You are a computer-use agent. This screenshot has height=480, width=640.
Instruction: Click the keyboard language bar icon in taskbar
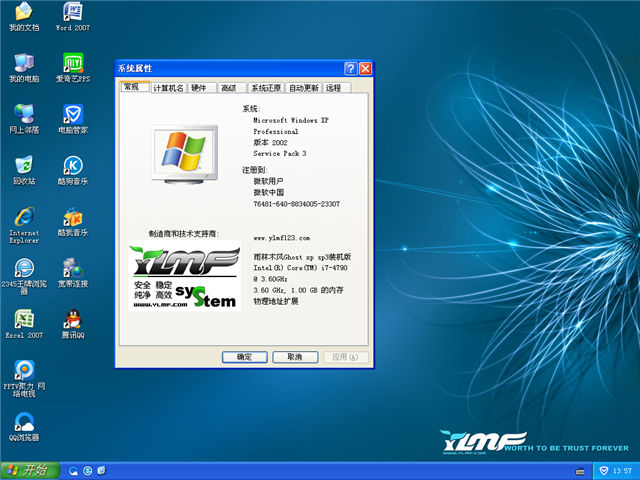(x=580, y=471)
